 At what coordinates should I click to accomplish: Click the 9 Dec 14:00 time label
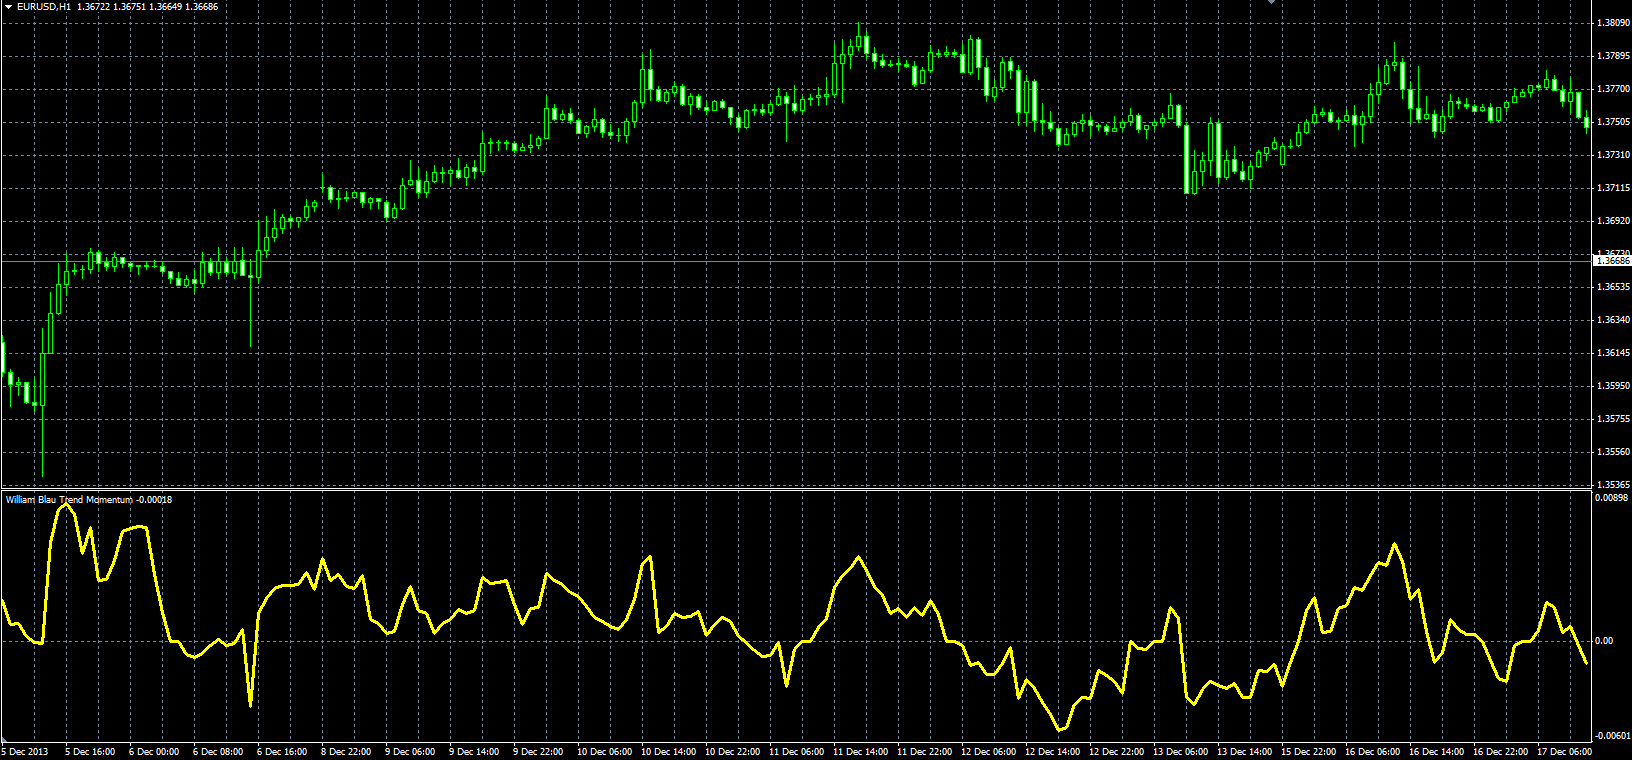474,752
